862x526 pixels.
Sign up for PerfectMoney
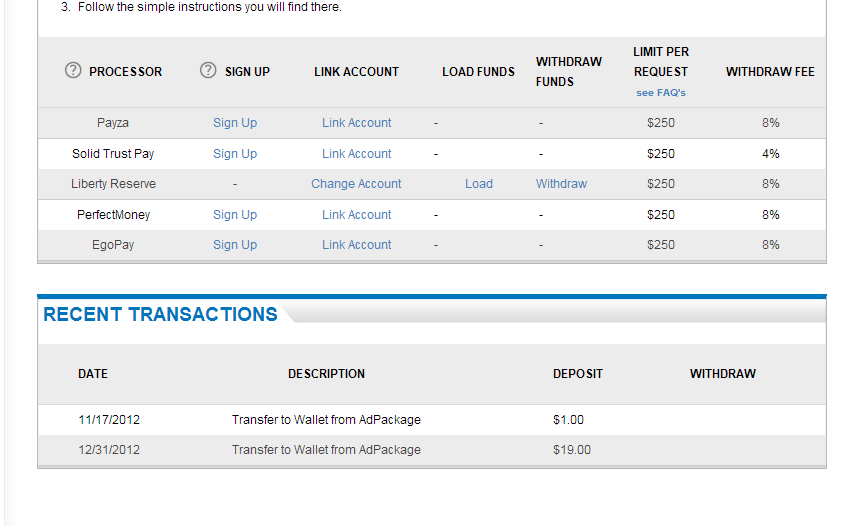pos(235,215)
